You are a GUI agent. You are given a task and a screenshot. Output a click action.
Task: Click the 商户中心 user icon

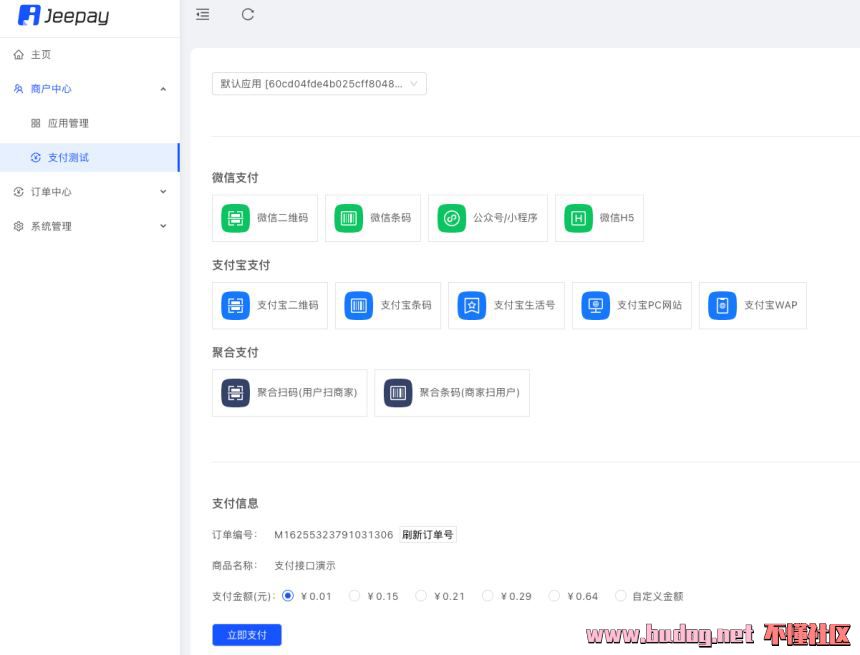(19, 89)
